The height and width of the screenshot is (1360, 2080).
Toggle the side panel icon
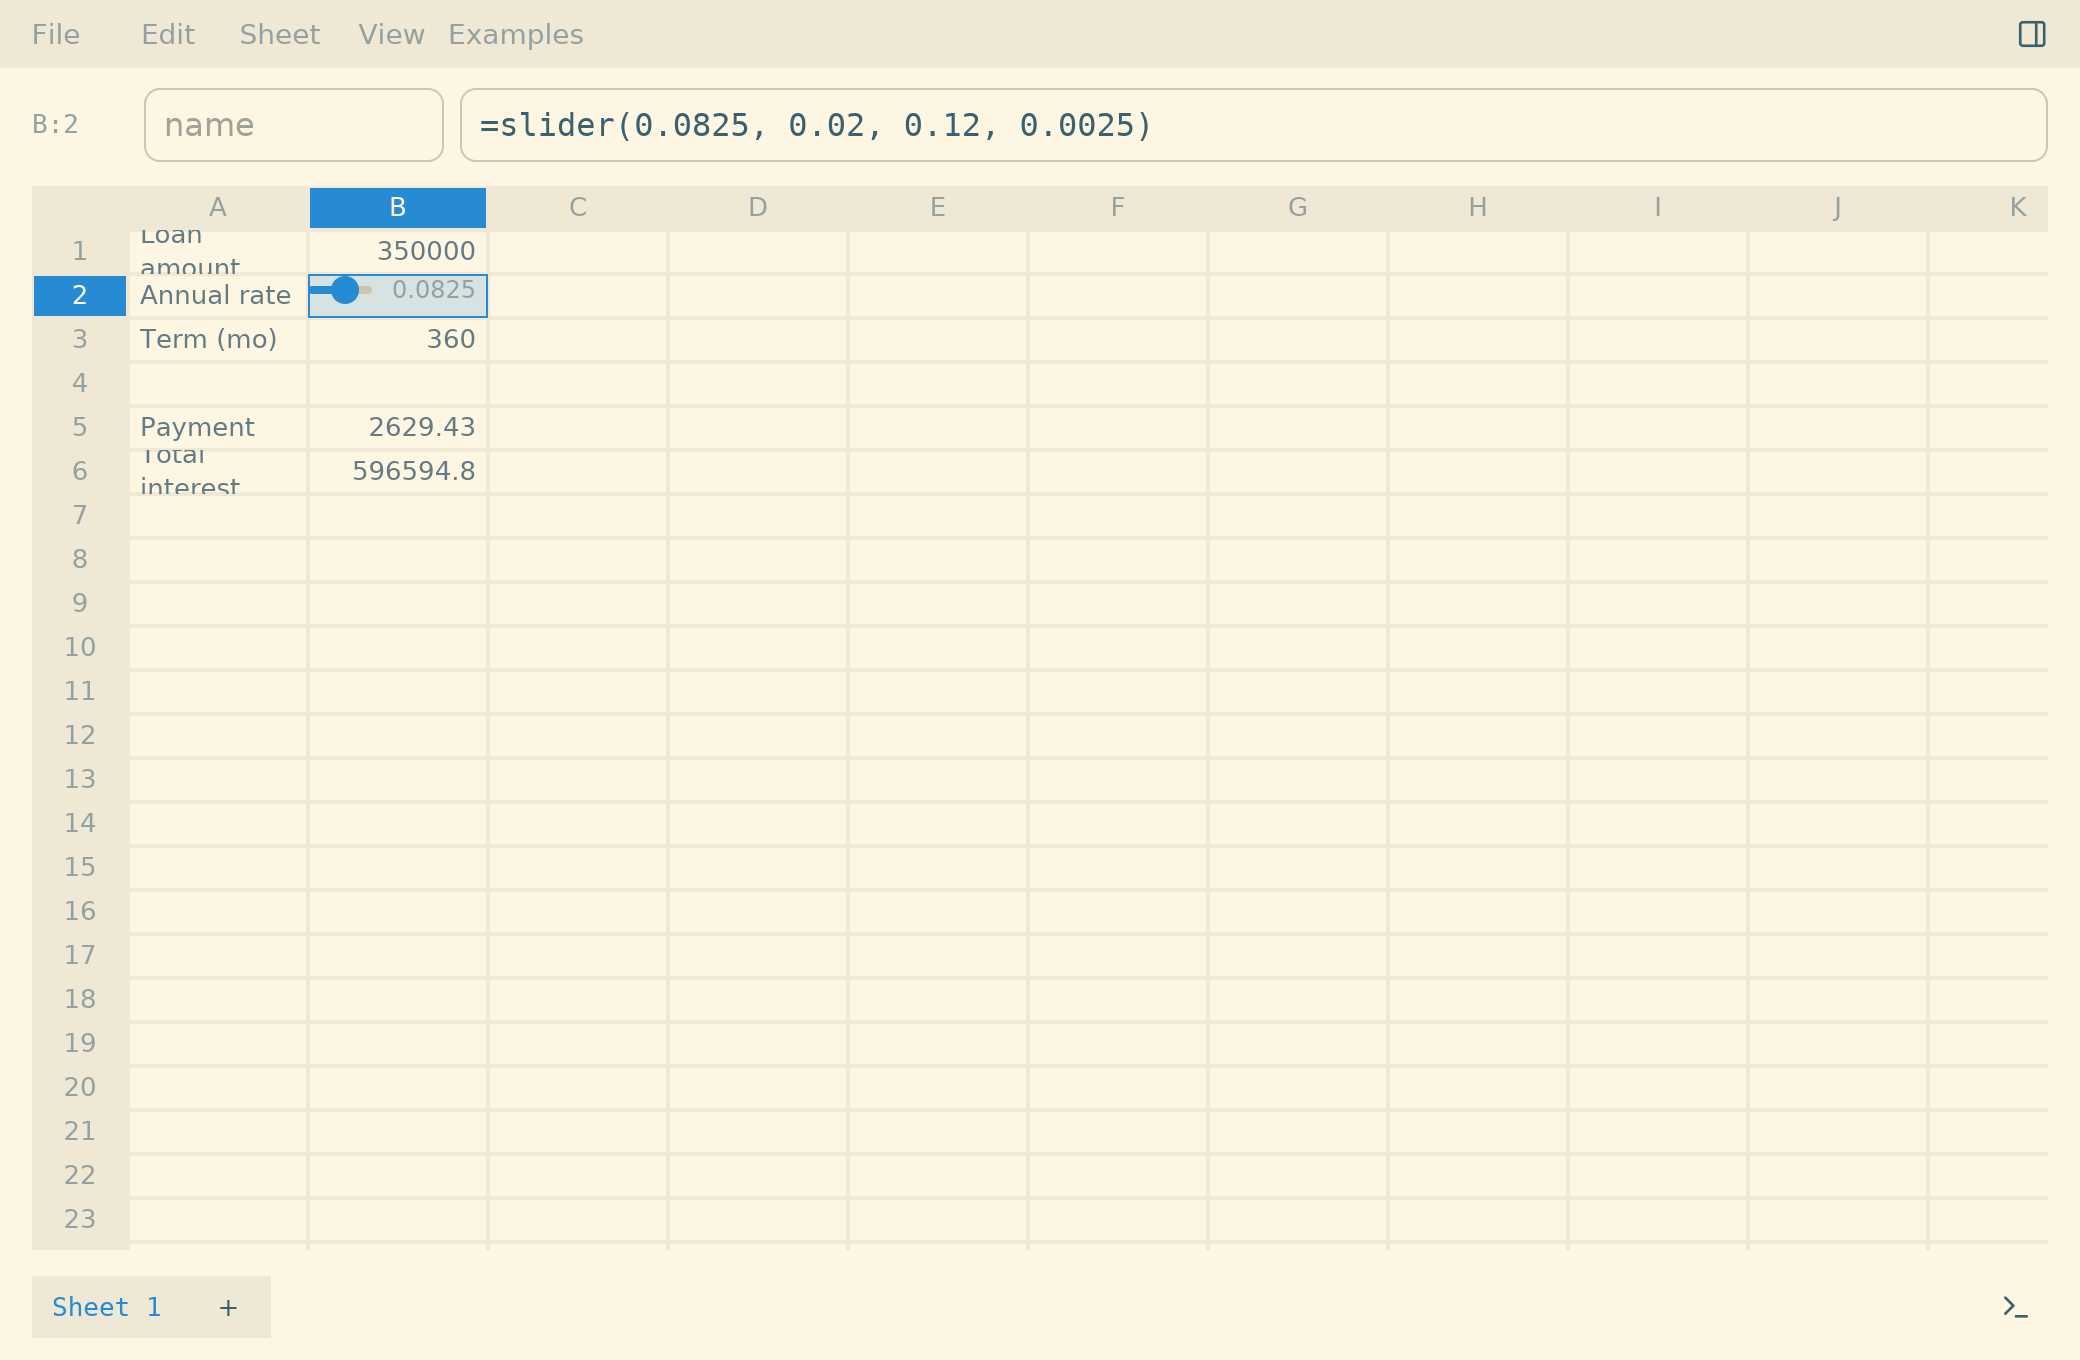tap(2031, 34)
